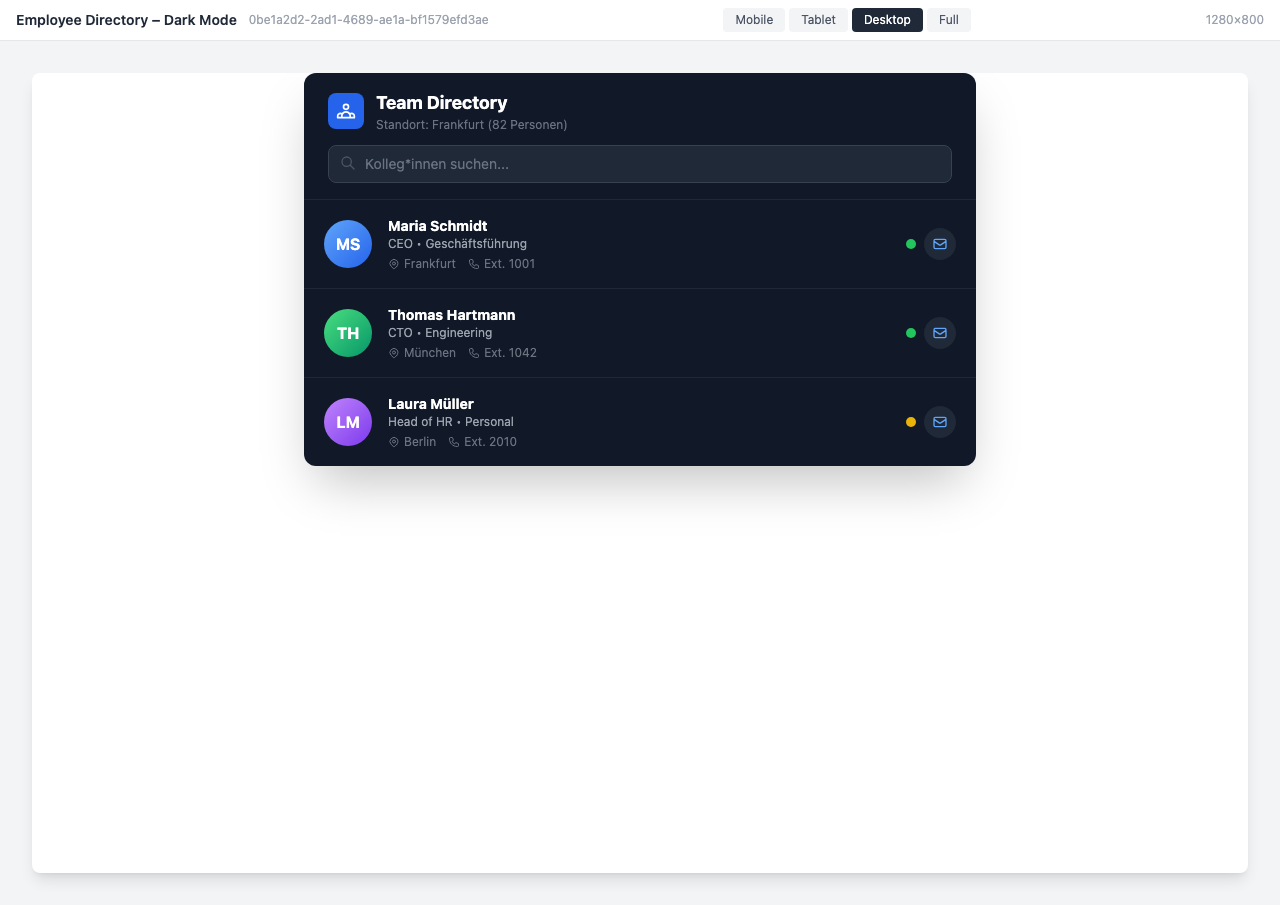Click the phone icon next to Ext. 1001
Viewport: 1280px width, 905px height.
click(x=473, y=264)
